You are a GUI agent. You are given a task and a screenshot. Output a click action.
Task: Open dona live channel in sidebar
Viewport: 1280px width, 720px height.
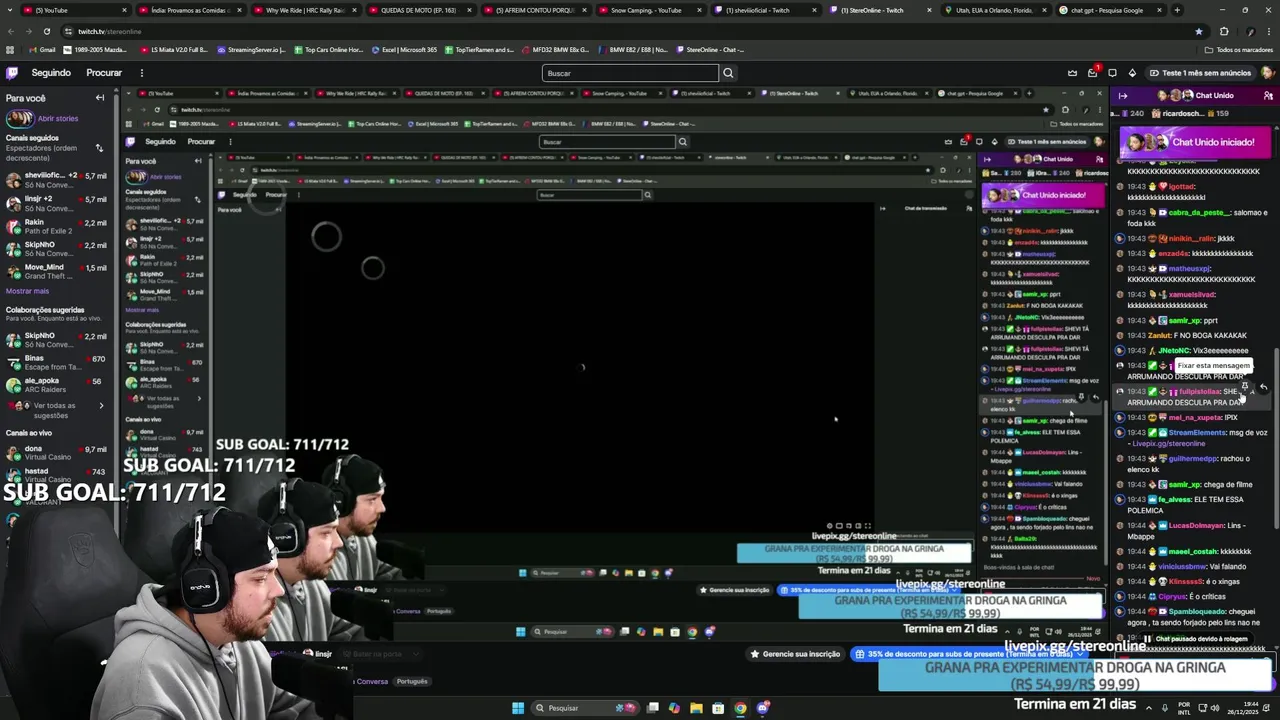point(55,454)
